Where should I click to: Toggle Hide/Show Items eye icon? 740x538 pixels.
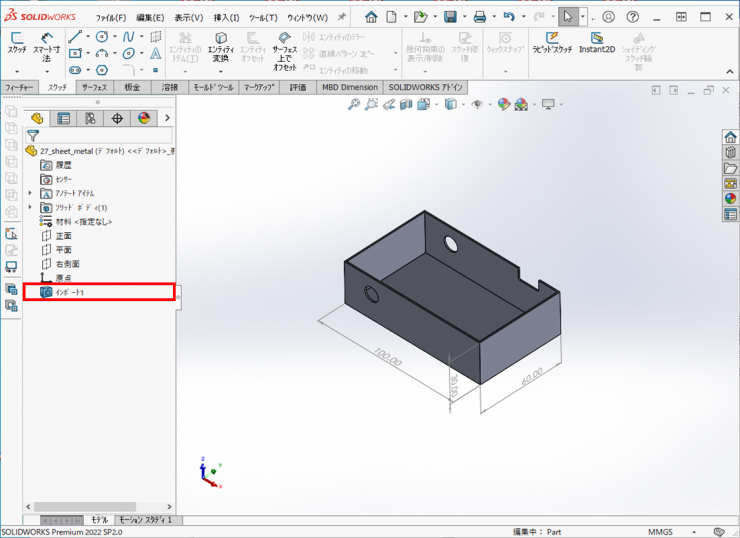pos(477,104)
